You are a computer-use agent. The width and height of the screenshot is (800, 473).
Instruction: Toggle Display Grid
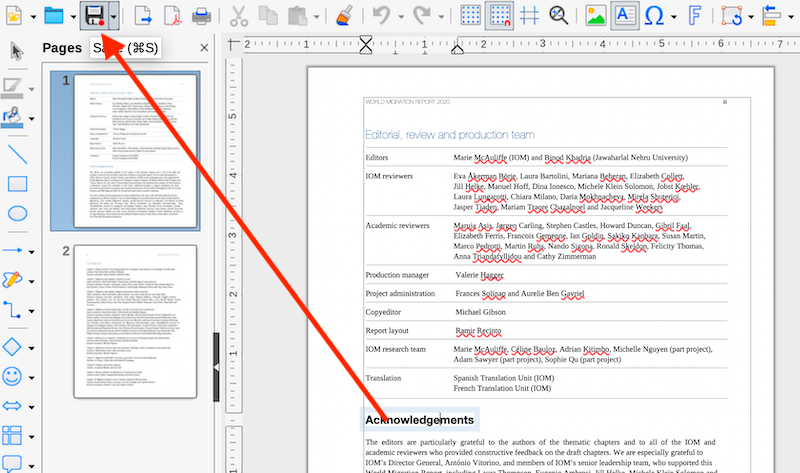tap(470, 15)
